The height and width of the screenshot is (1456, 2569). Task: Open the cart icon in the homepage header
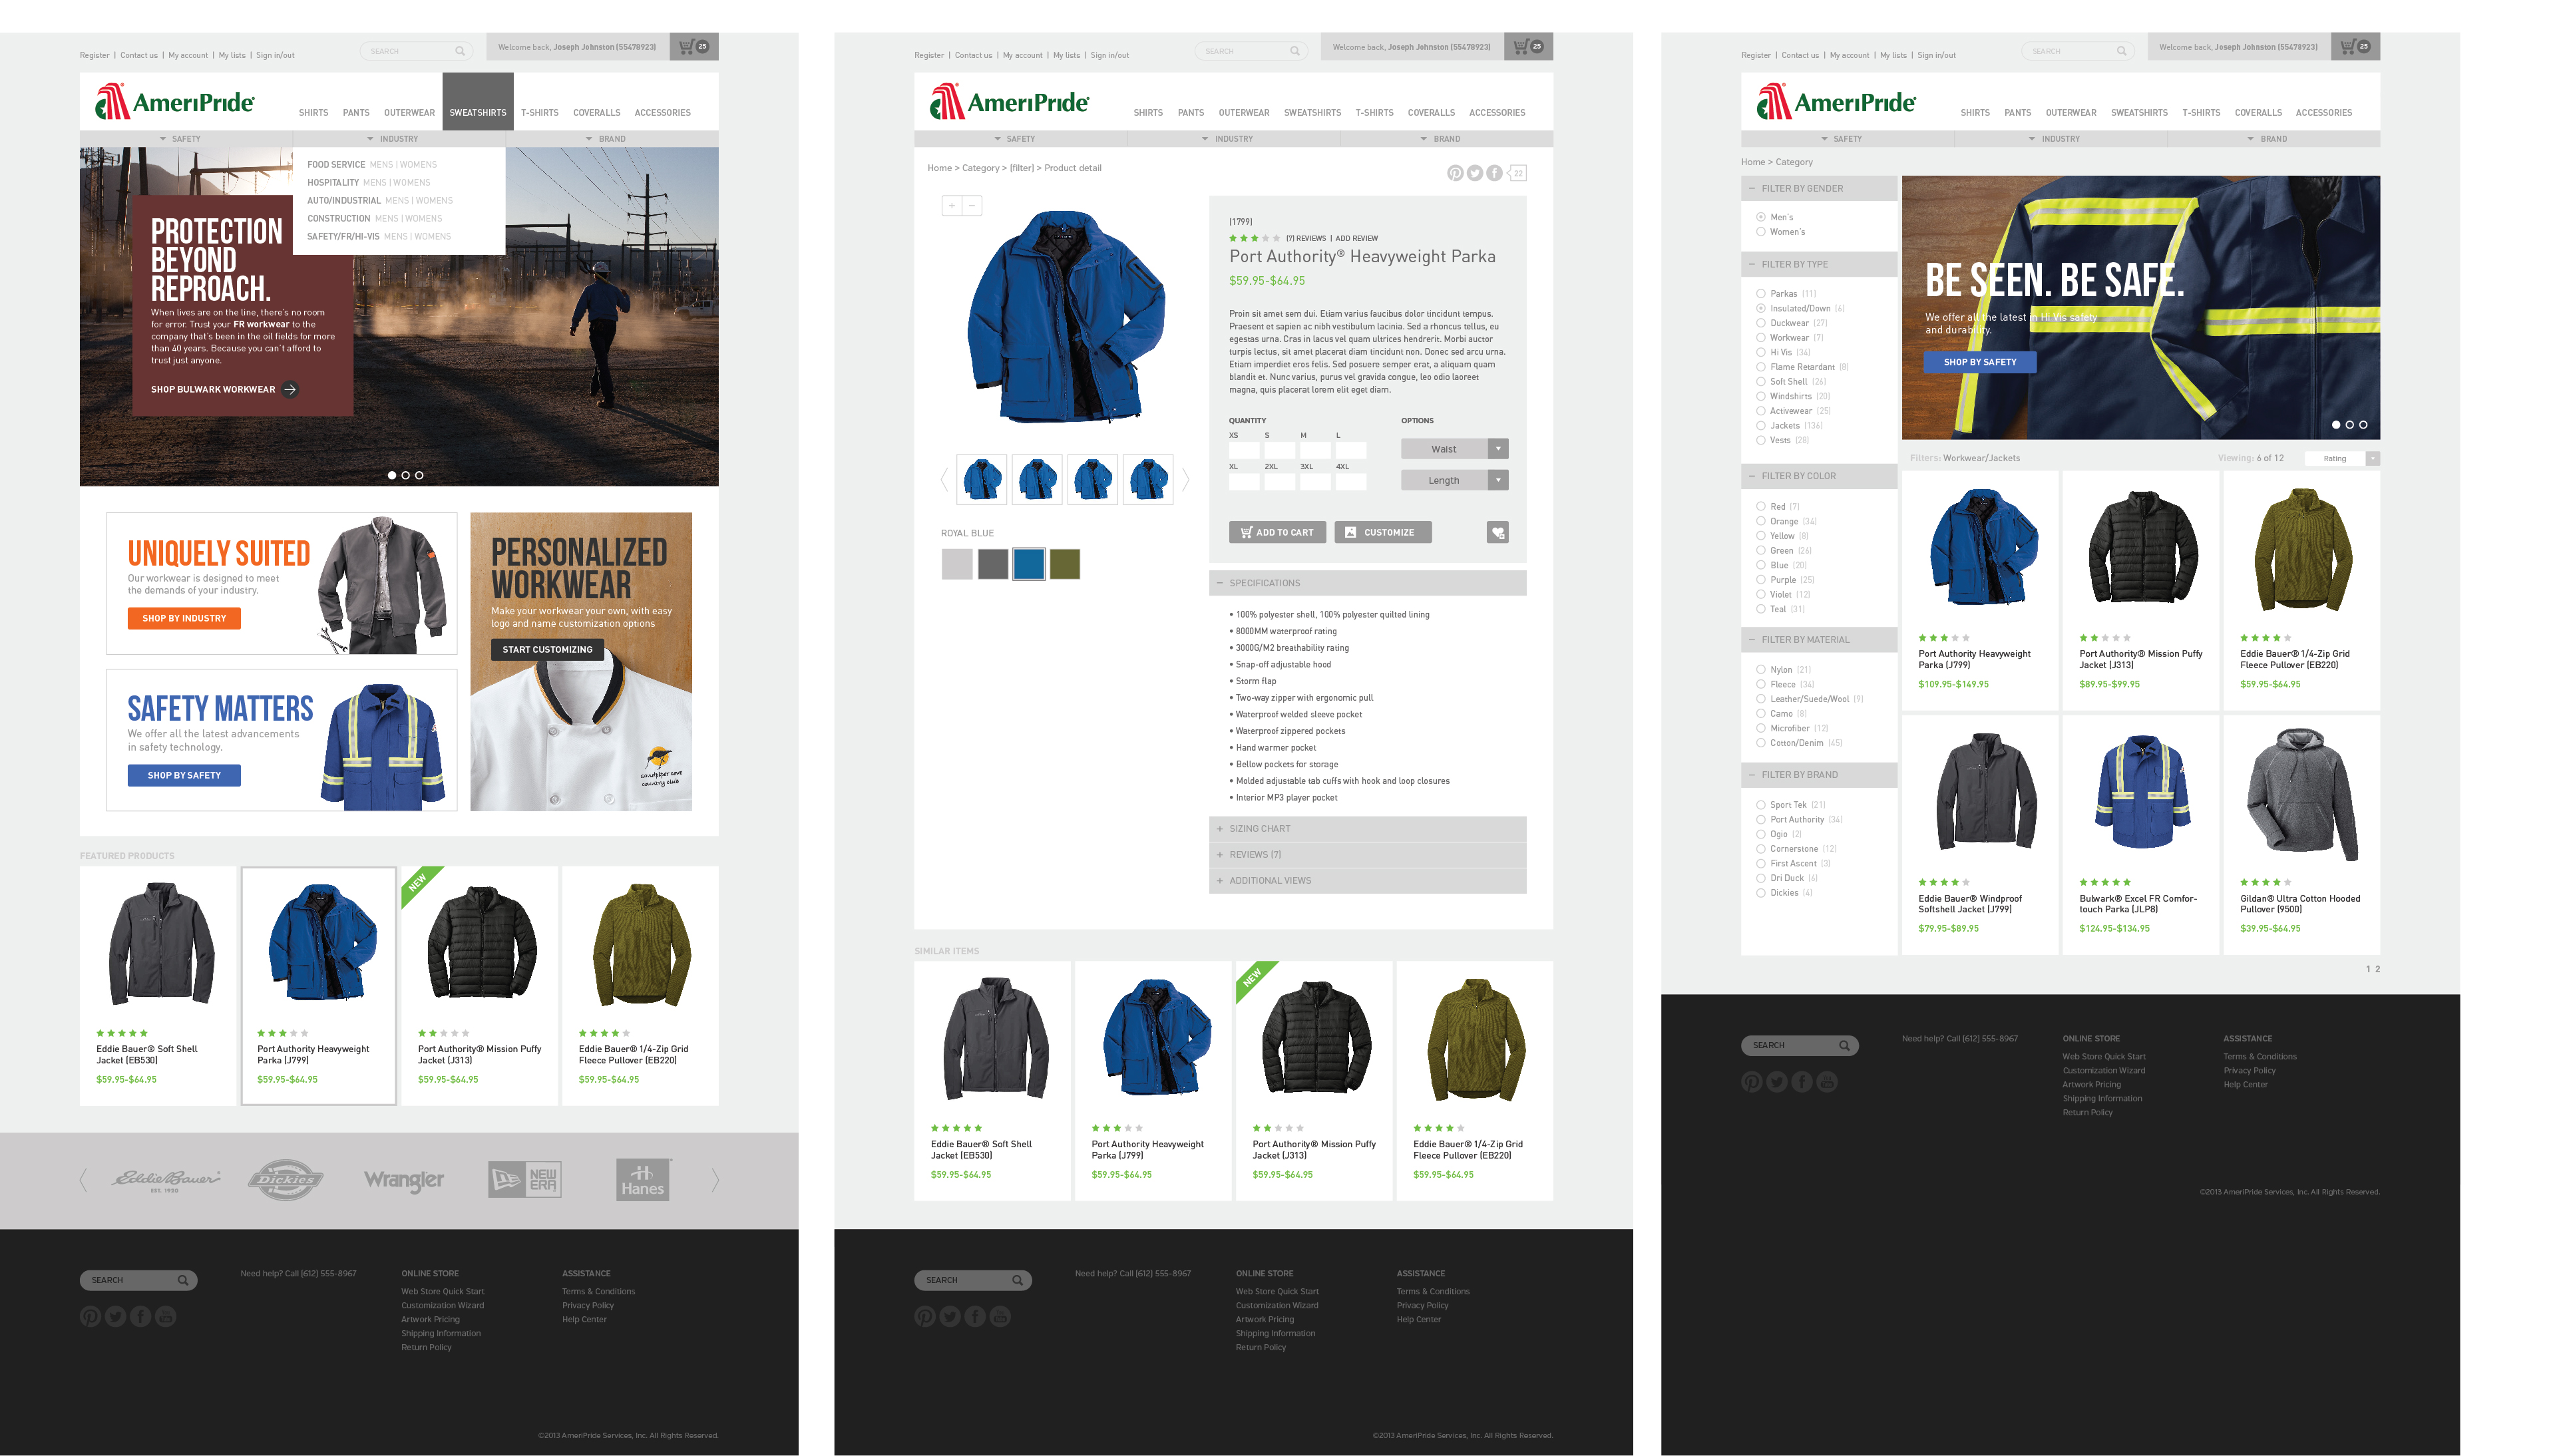693,46
